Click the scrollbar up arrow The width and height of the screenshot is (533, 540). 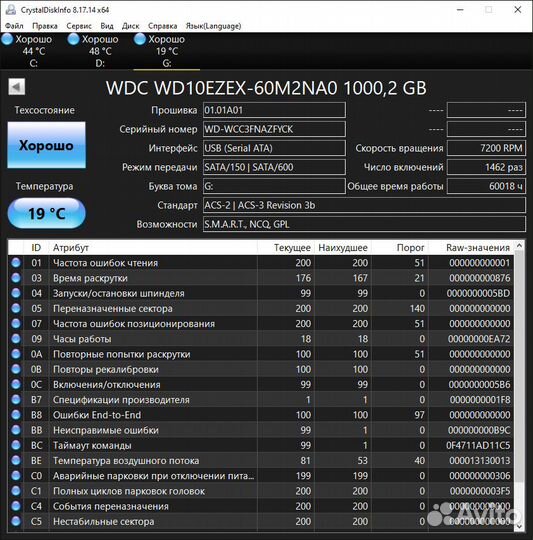pos(519,246)
